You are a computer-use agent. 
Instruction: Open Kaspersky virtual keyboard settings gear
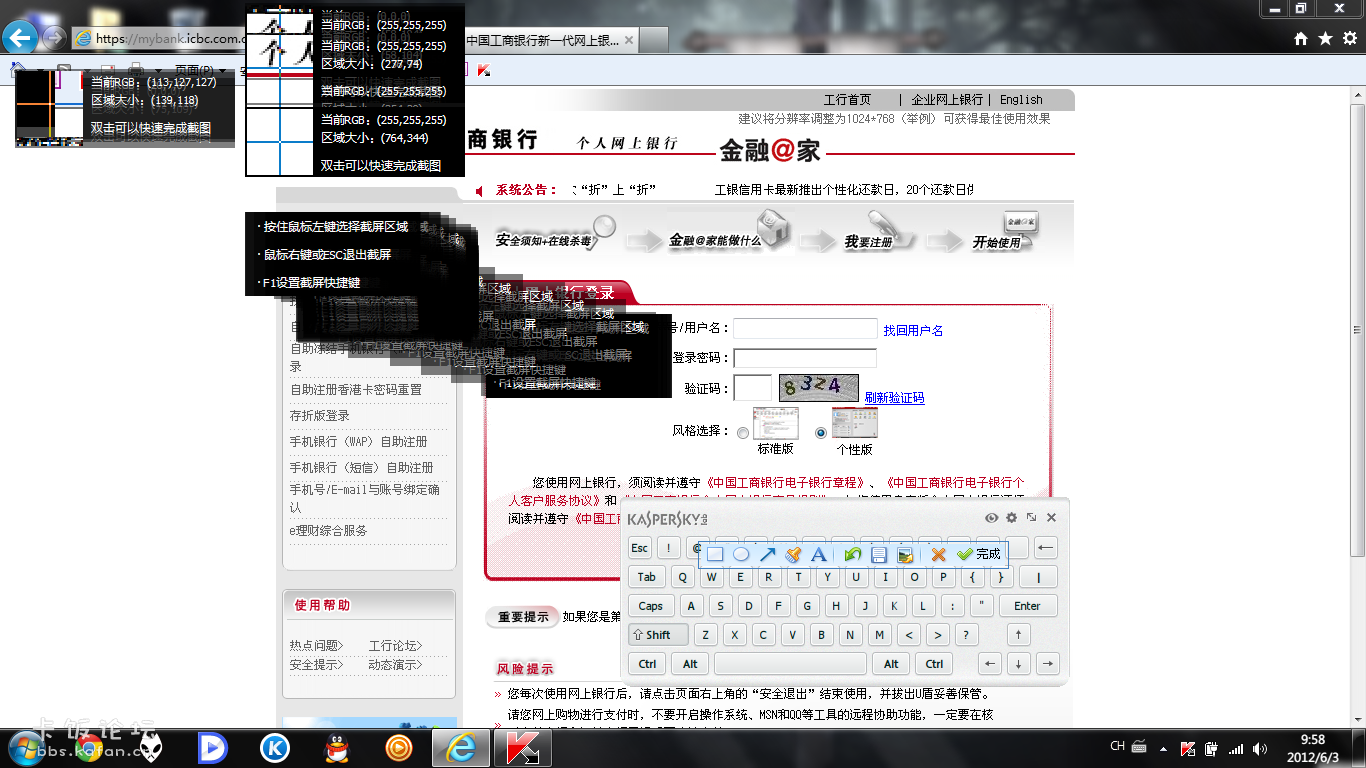[1011, 518]
